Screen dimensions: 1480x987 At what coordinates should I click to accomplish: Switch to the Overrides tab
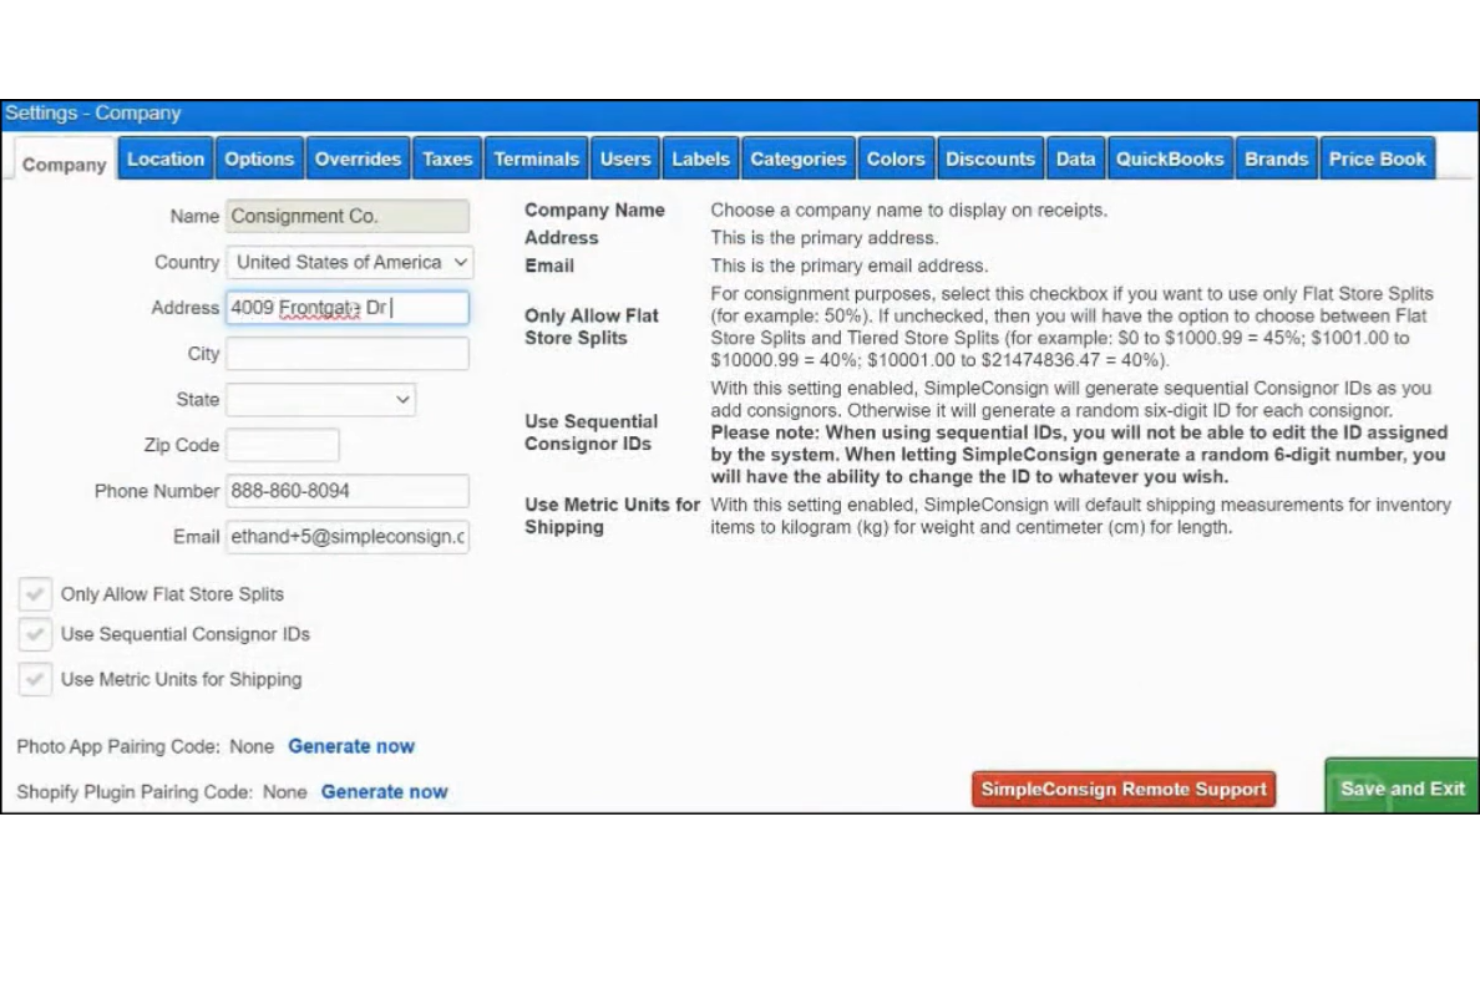coord(357,158)
